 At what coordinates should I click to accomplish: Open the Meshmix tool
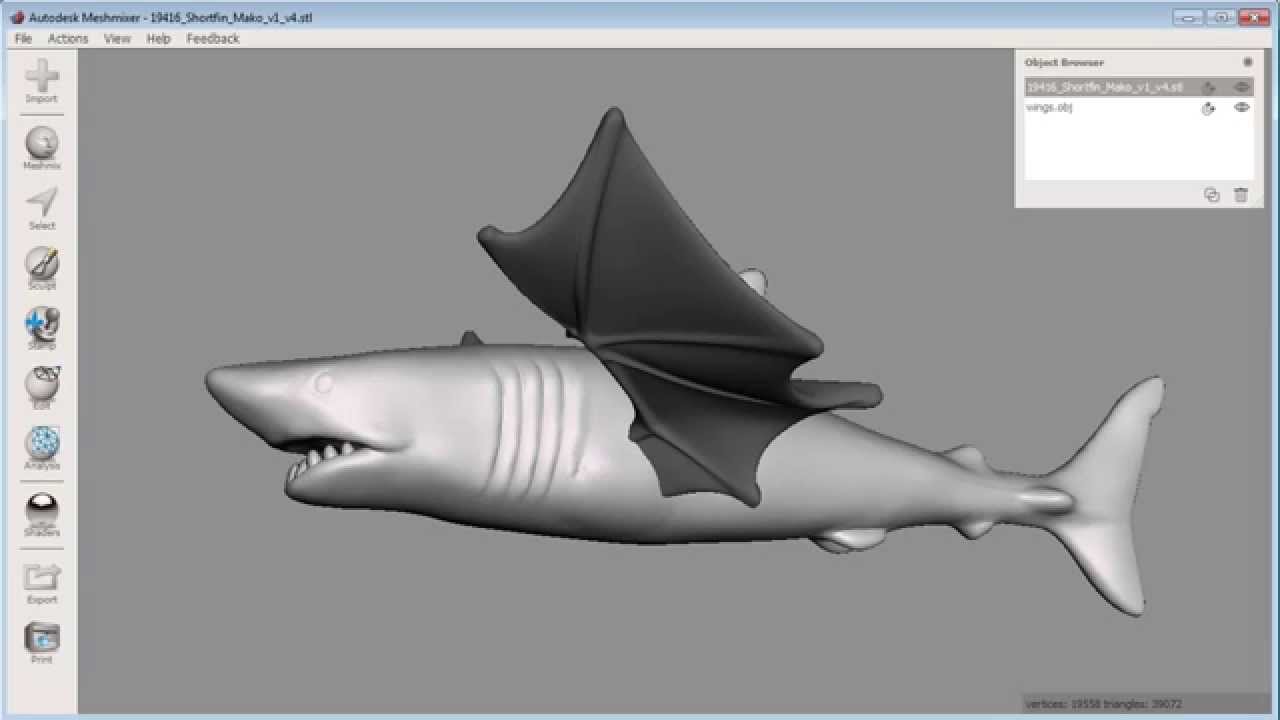tap(41, 149)
